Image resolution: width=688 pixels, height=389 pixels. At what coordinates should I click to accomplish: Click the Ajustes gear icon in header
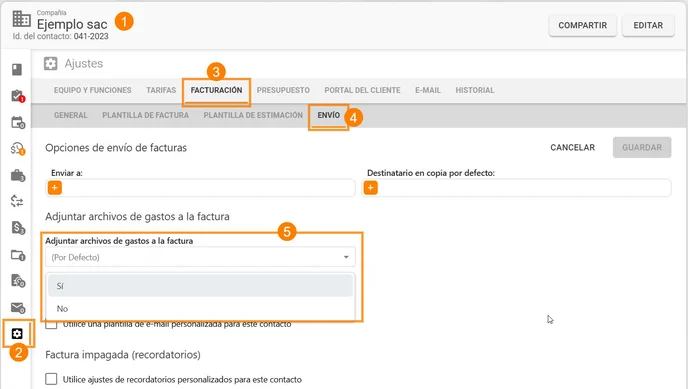[x=50, y=64]
